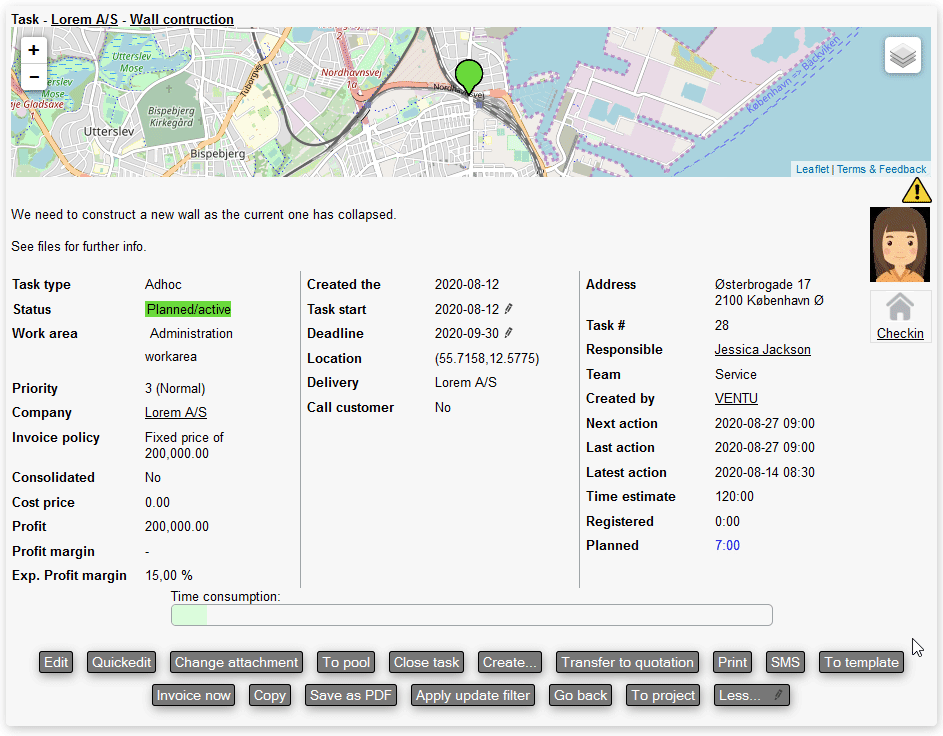Open the user avatar picture
This screenshot has width=943, height=736.
click(x=900, y=246)
